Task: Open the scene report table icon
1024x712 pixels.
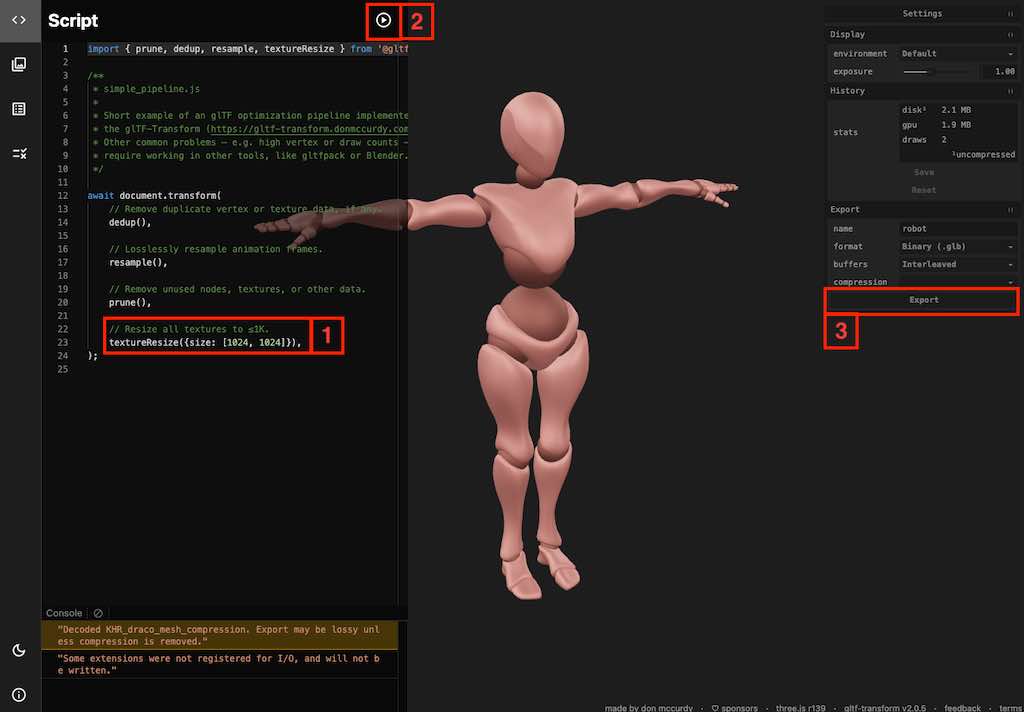Action: pos(19,108)
